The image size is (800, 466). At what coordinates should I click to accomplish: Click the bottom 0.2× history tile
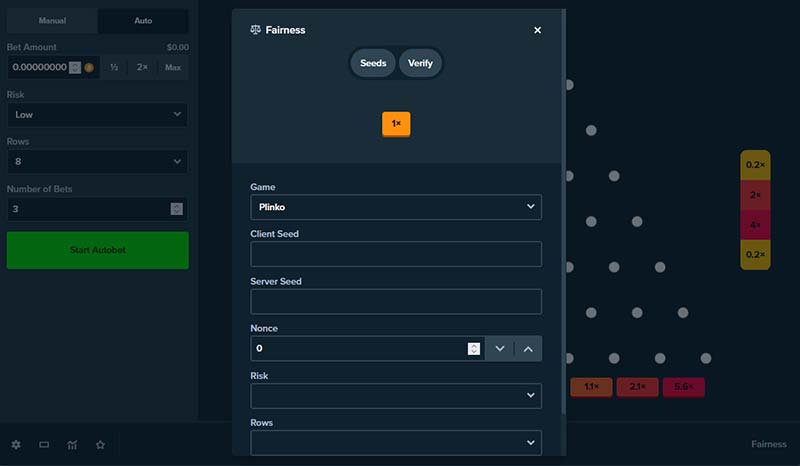tap(755, 255)
